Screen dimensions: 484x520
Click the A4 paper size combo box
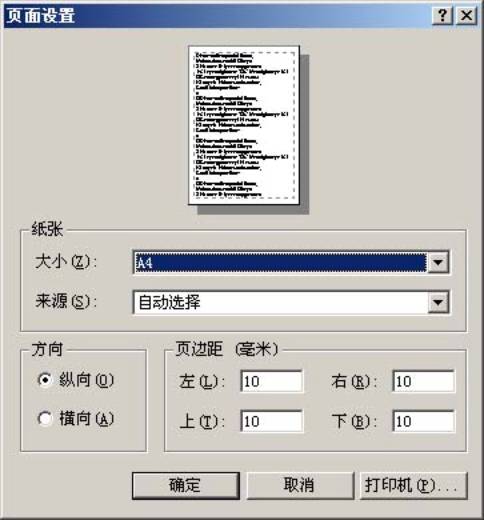(291, 262)
